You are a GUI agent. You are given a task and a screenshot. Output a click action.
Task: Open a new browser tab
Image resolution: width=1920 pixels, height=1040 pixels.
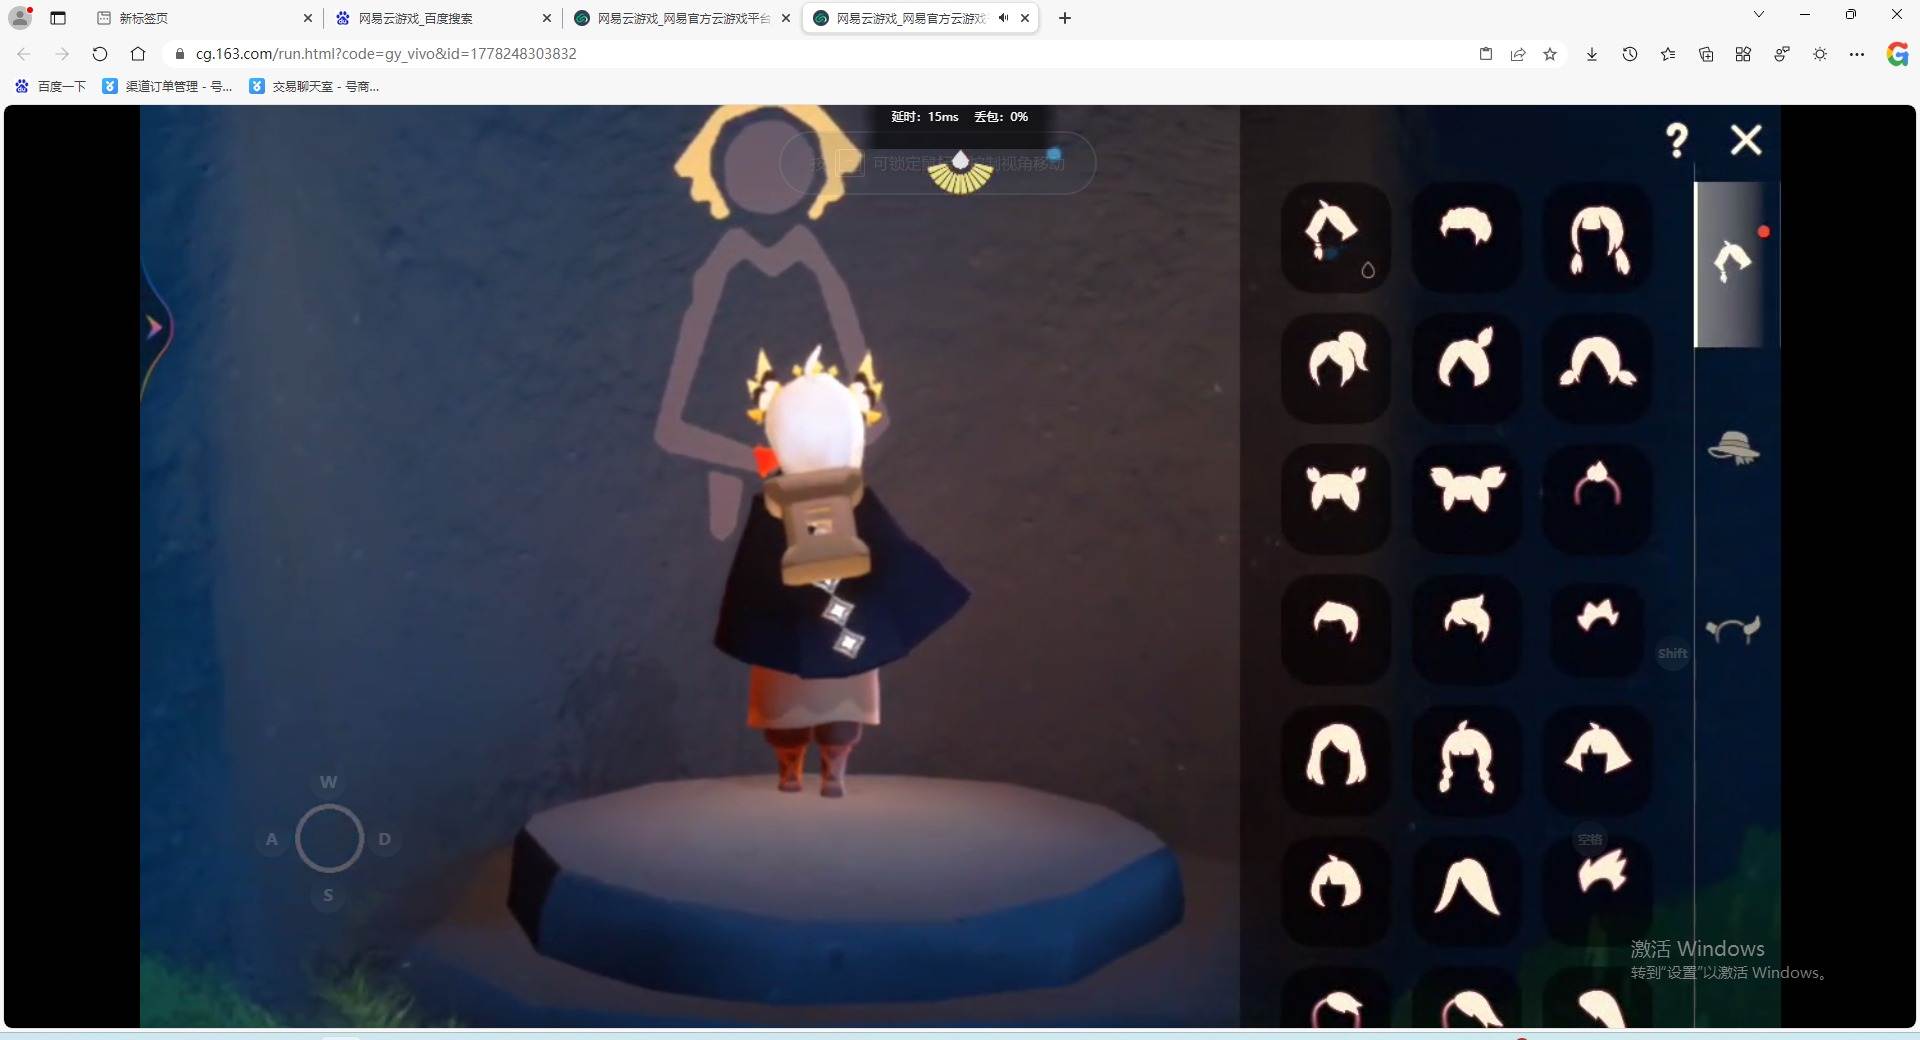pyautogui.click(x=1065, y=18)
